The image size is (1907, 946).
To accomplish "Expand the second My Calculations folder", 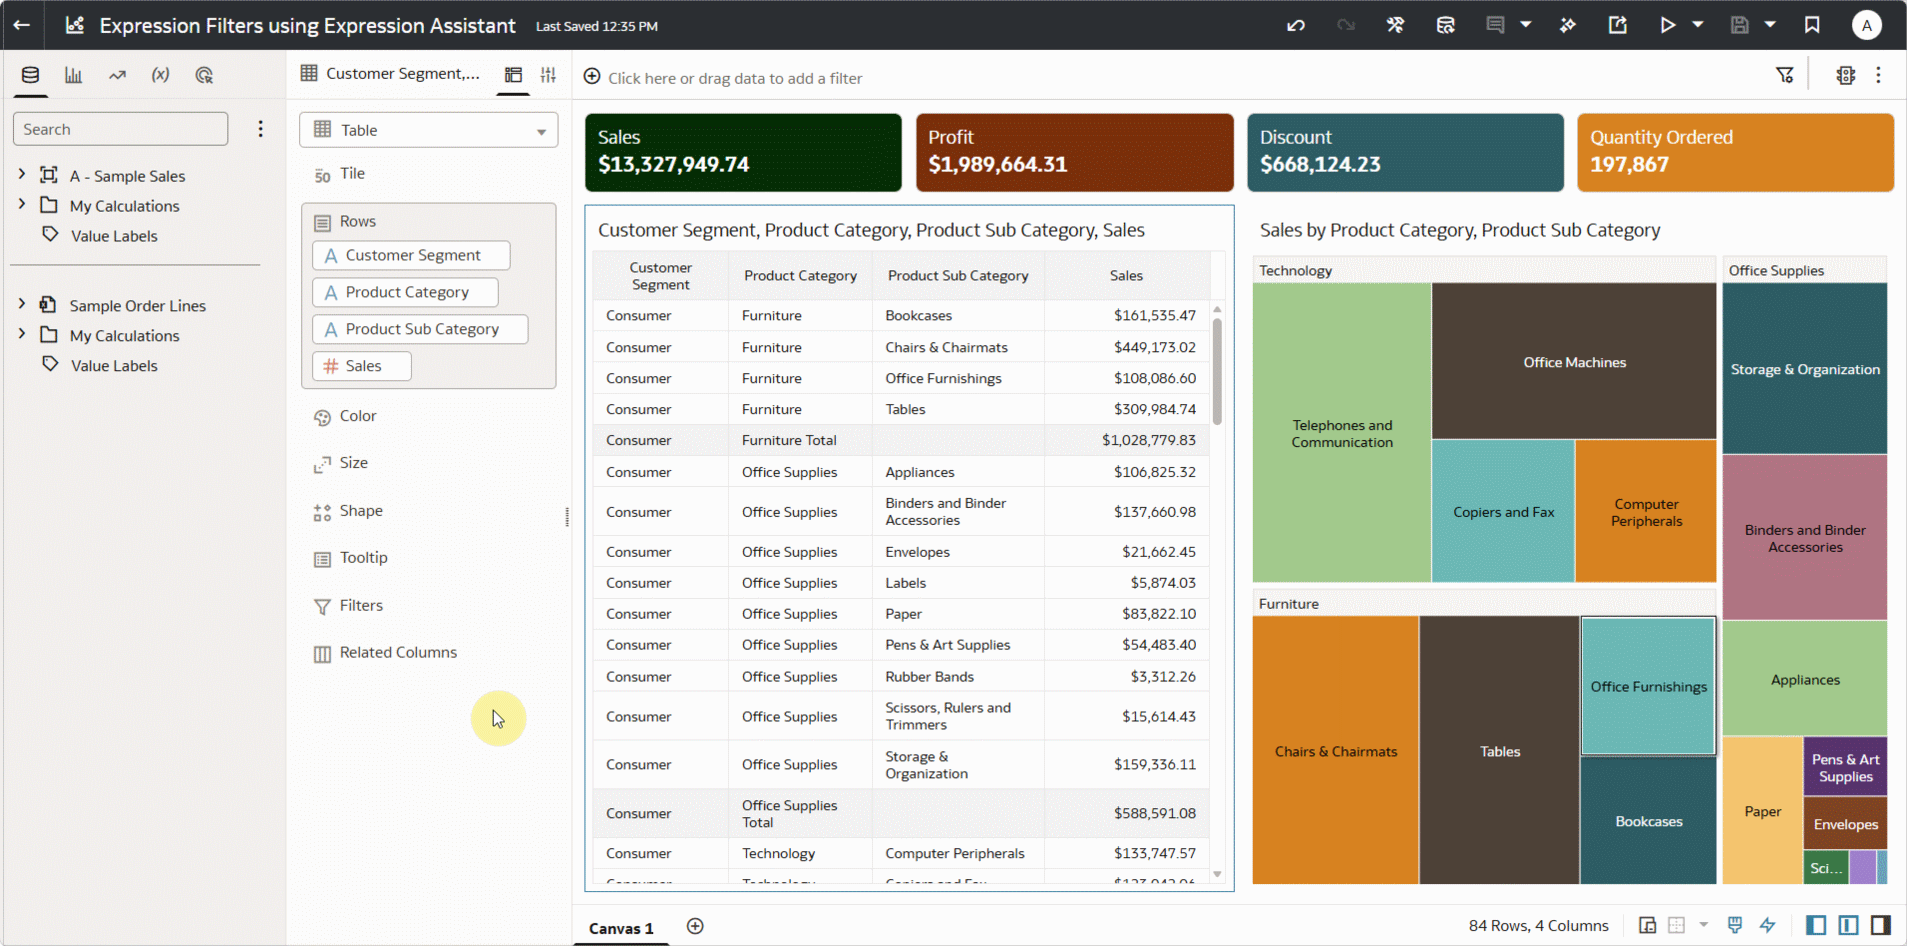I will click(22, 333).
